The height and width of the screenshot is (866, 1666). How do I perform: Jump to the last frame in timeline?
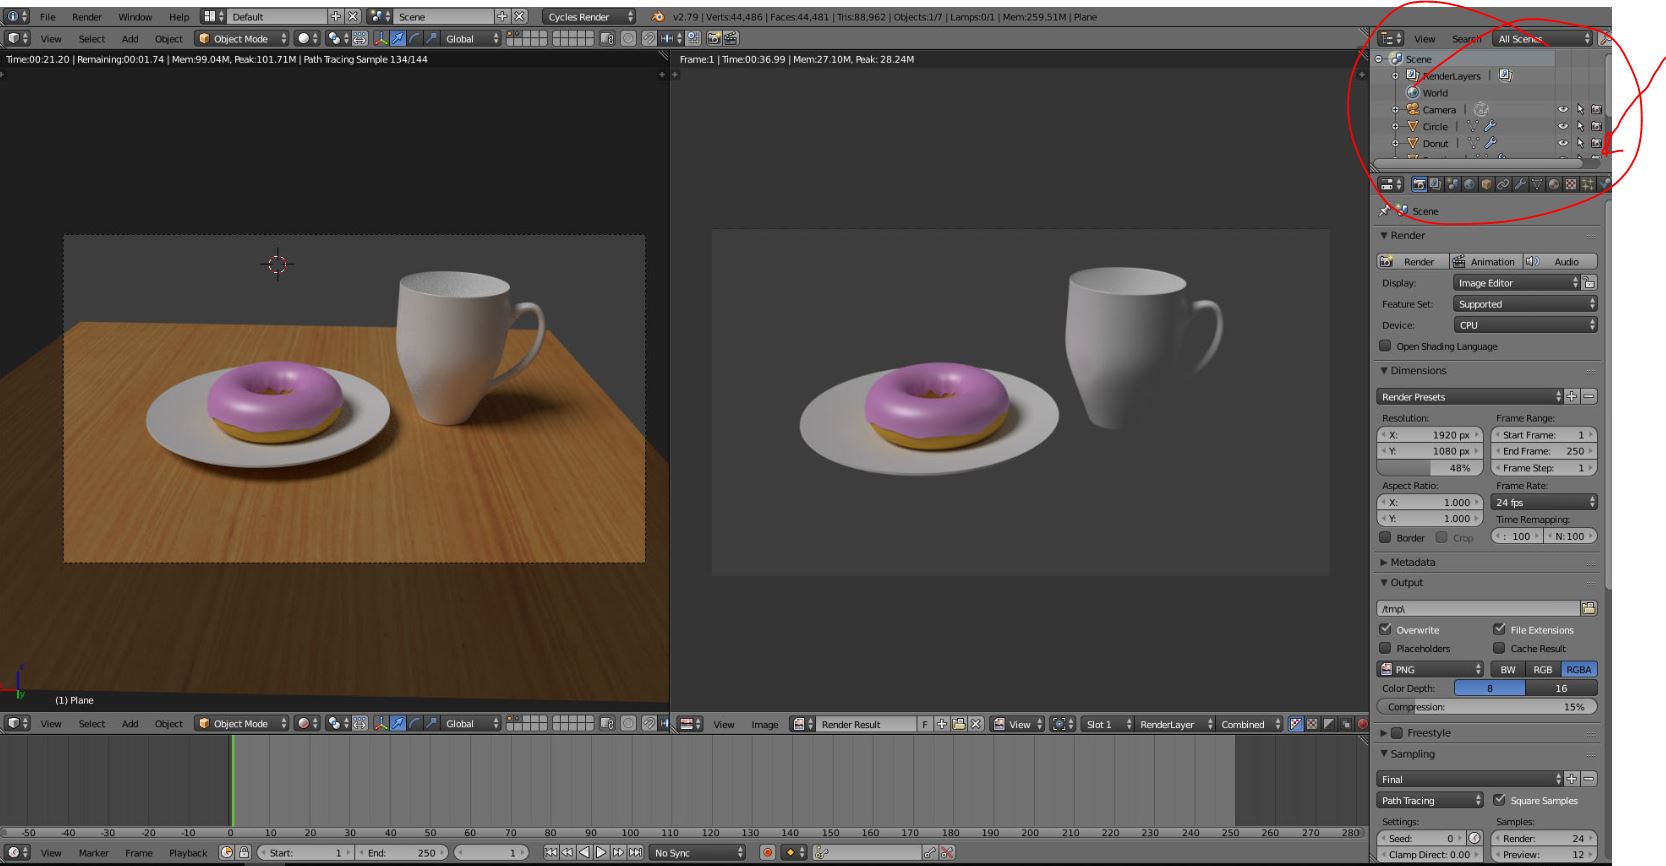pyautogui.click(x=635, y=853)
